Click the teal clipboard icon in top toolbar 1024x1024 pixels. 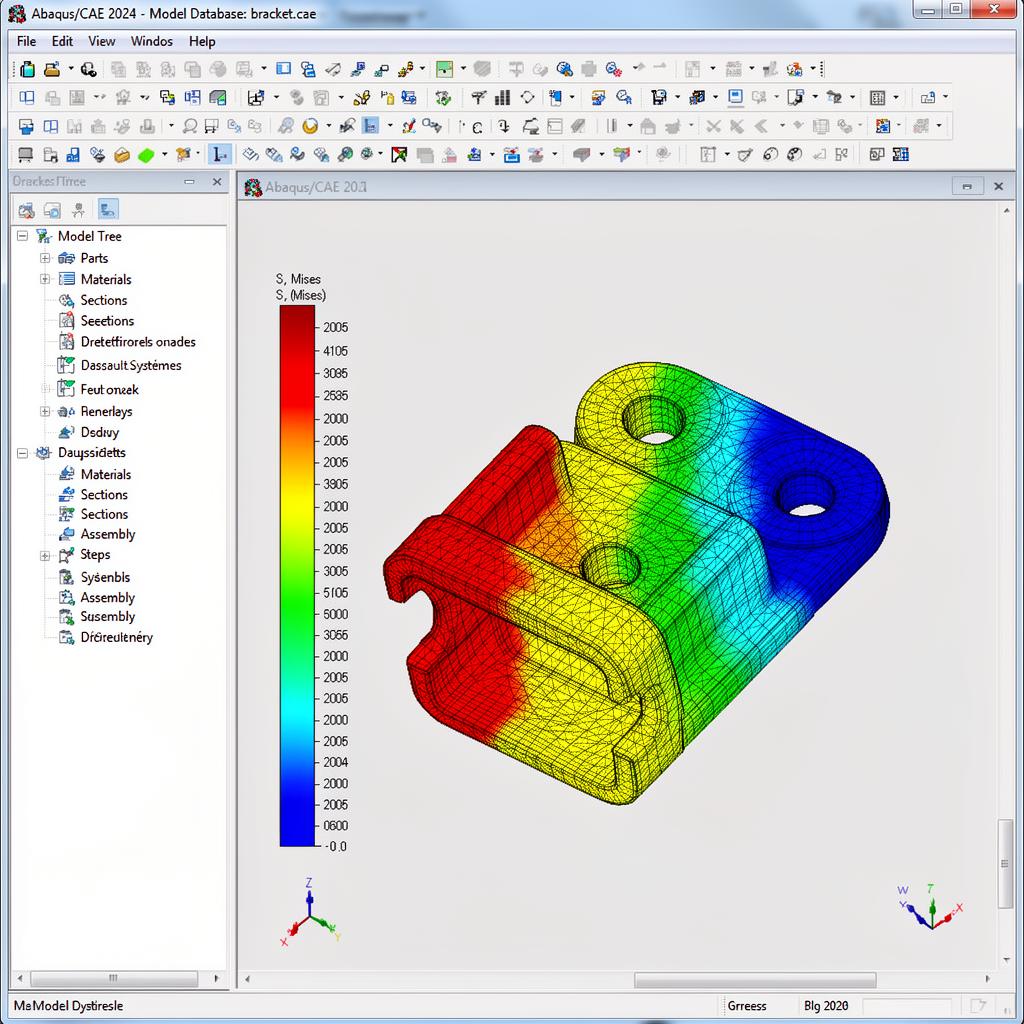tap(27, 69)
